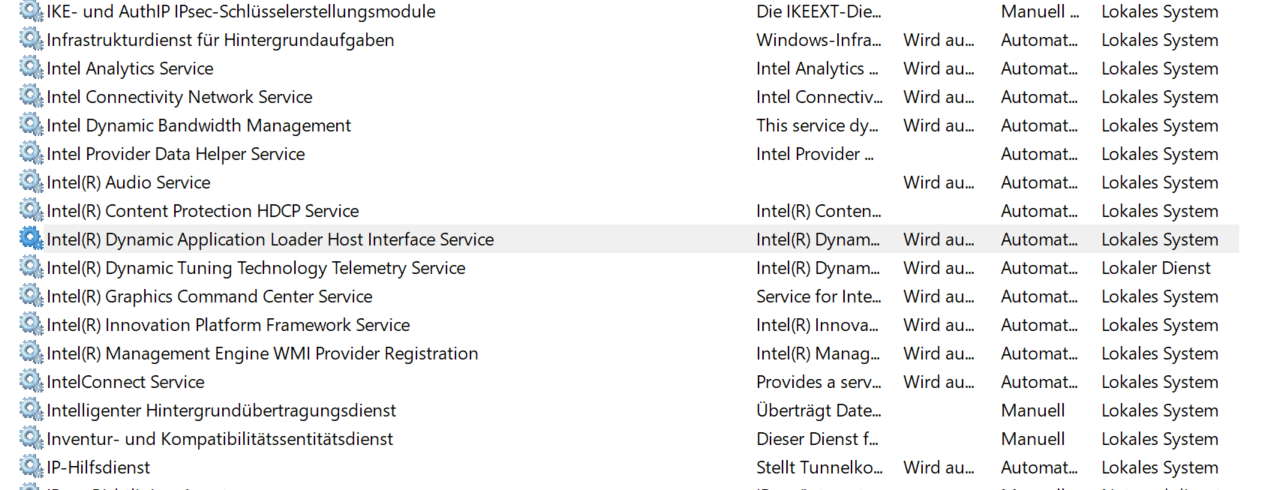Click gear icon of Intelligenter Hintergrundübertragungsdienst
This screenshot has width=1276, height=490.
31,411
